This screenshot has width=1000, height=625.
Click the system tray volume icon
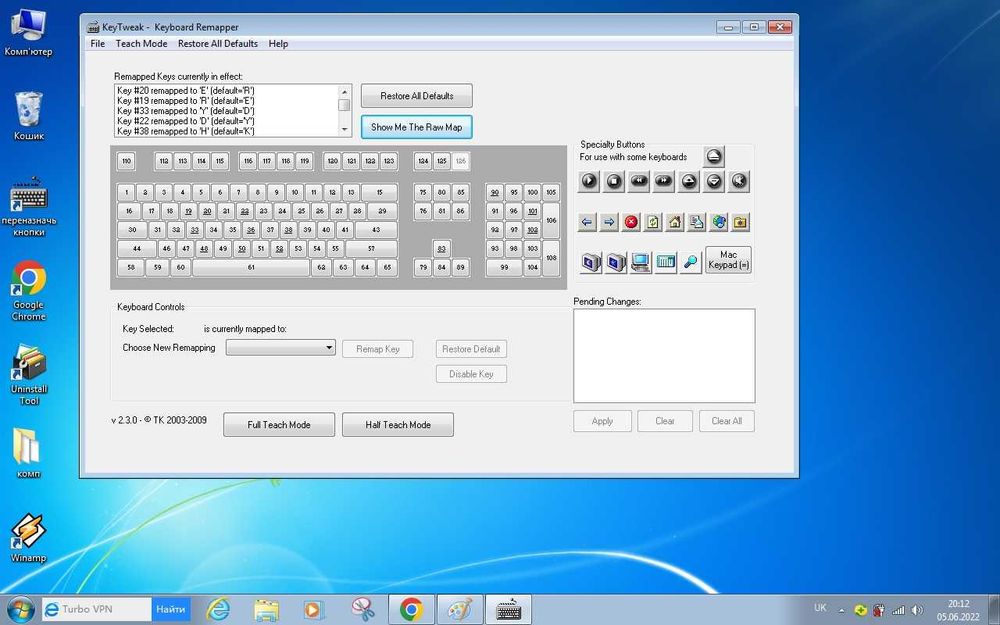[x=917, y=610]
